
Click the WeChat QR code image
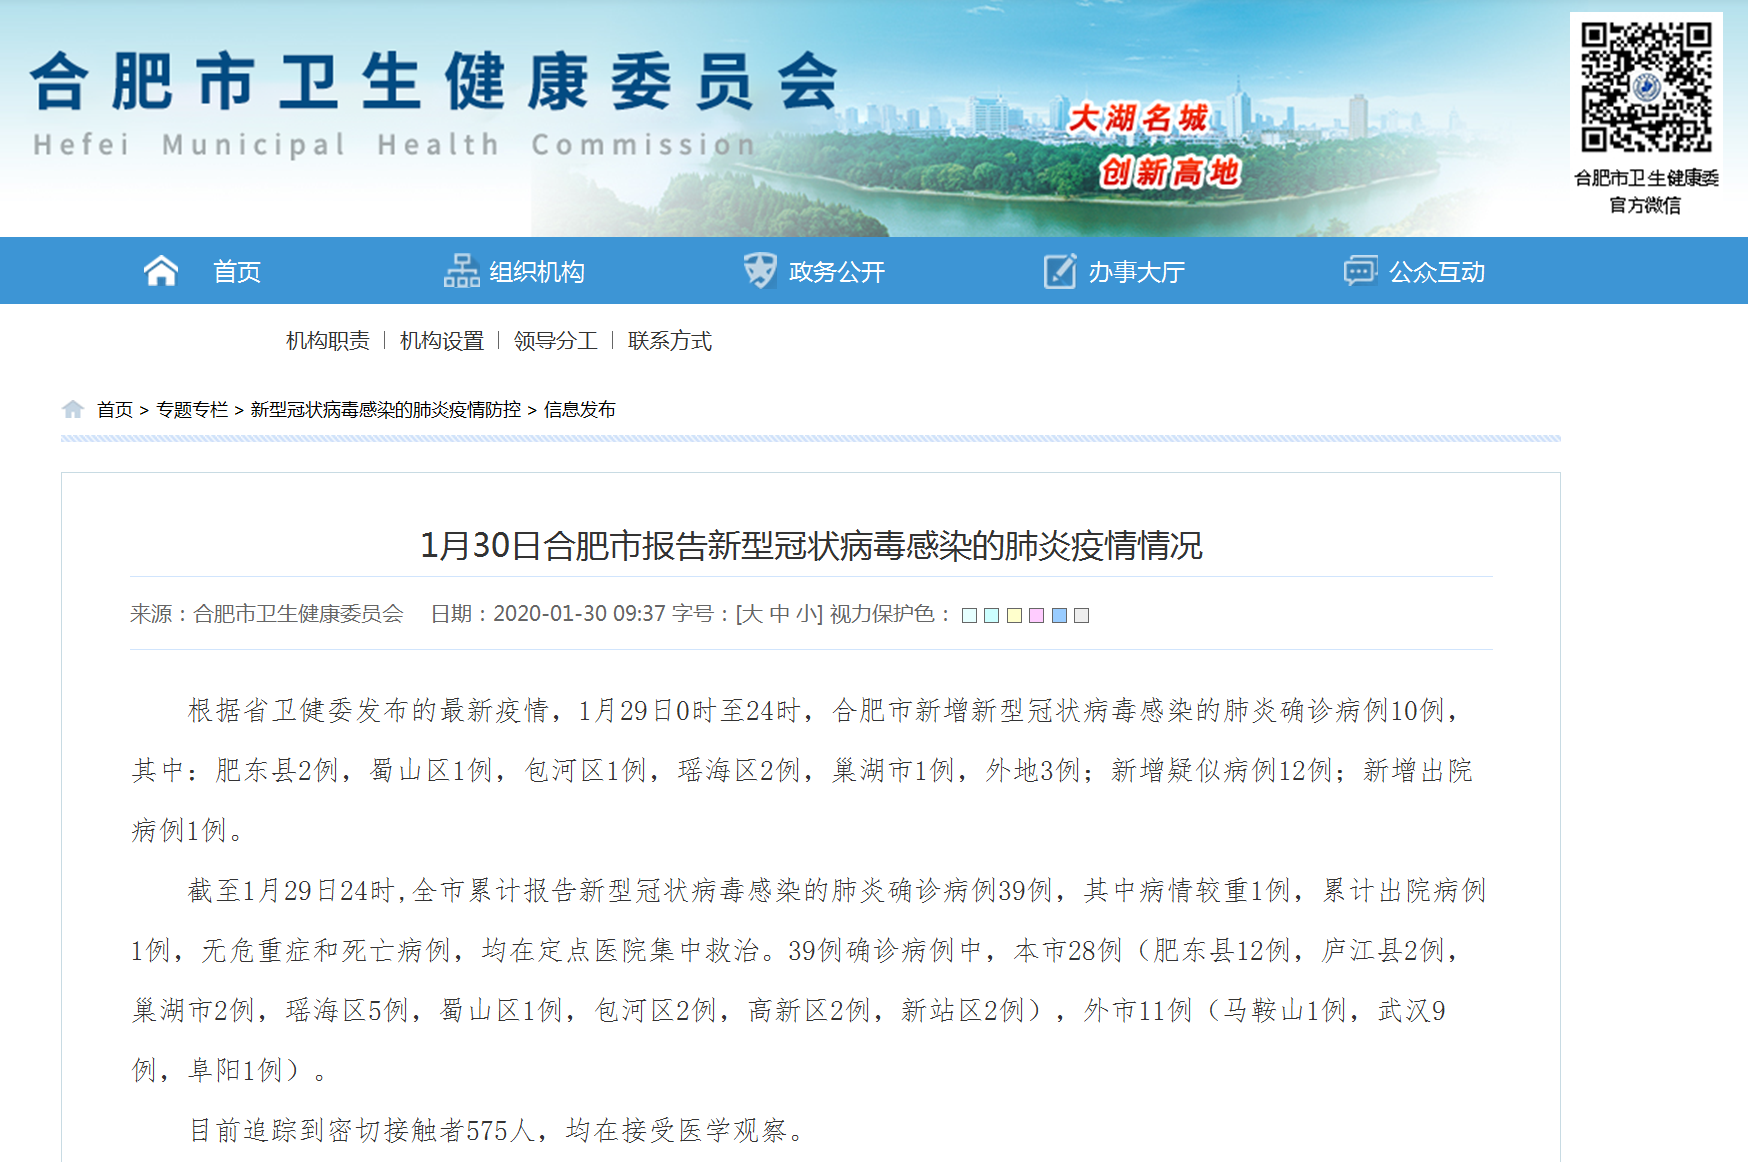(1646, 88)
